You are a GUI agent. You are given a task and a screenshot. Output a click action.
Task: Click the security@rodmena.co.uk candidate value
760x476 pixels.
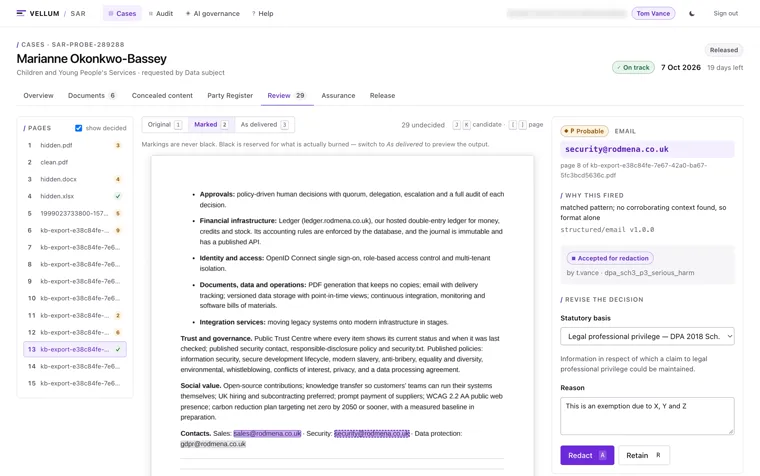click(x=647, y=149)
